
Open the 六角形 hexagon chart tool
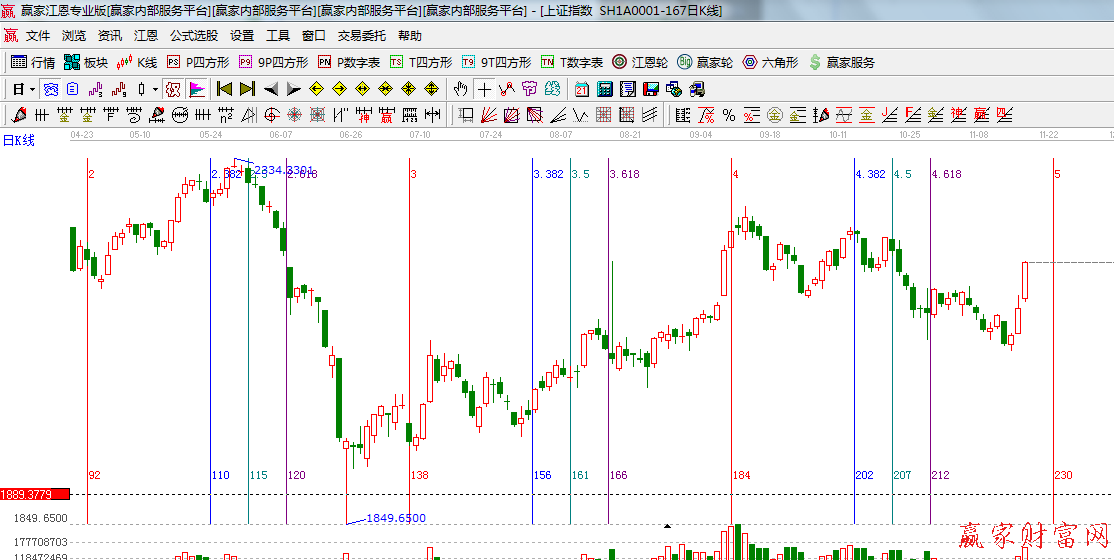click(x=770, y=62)
